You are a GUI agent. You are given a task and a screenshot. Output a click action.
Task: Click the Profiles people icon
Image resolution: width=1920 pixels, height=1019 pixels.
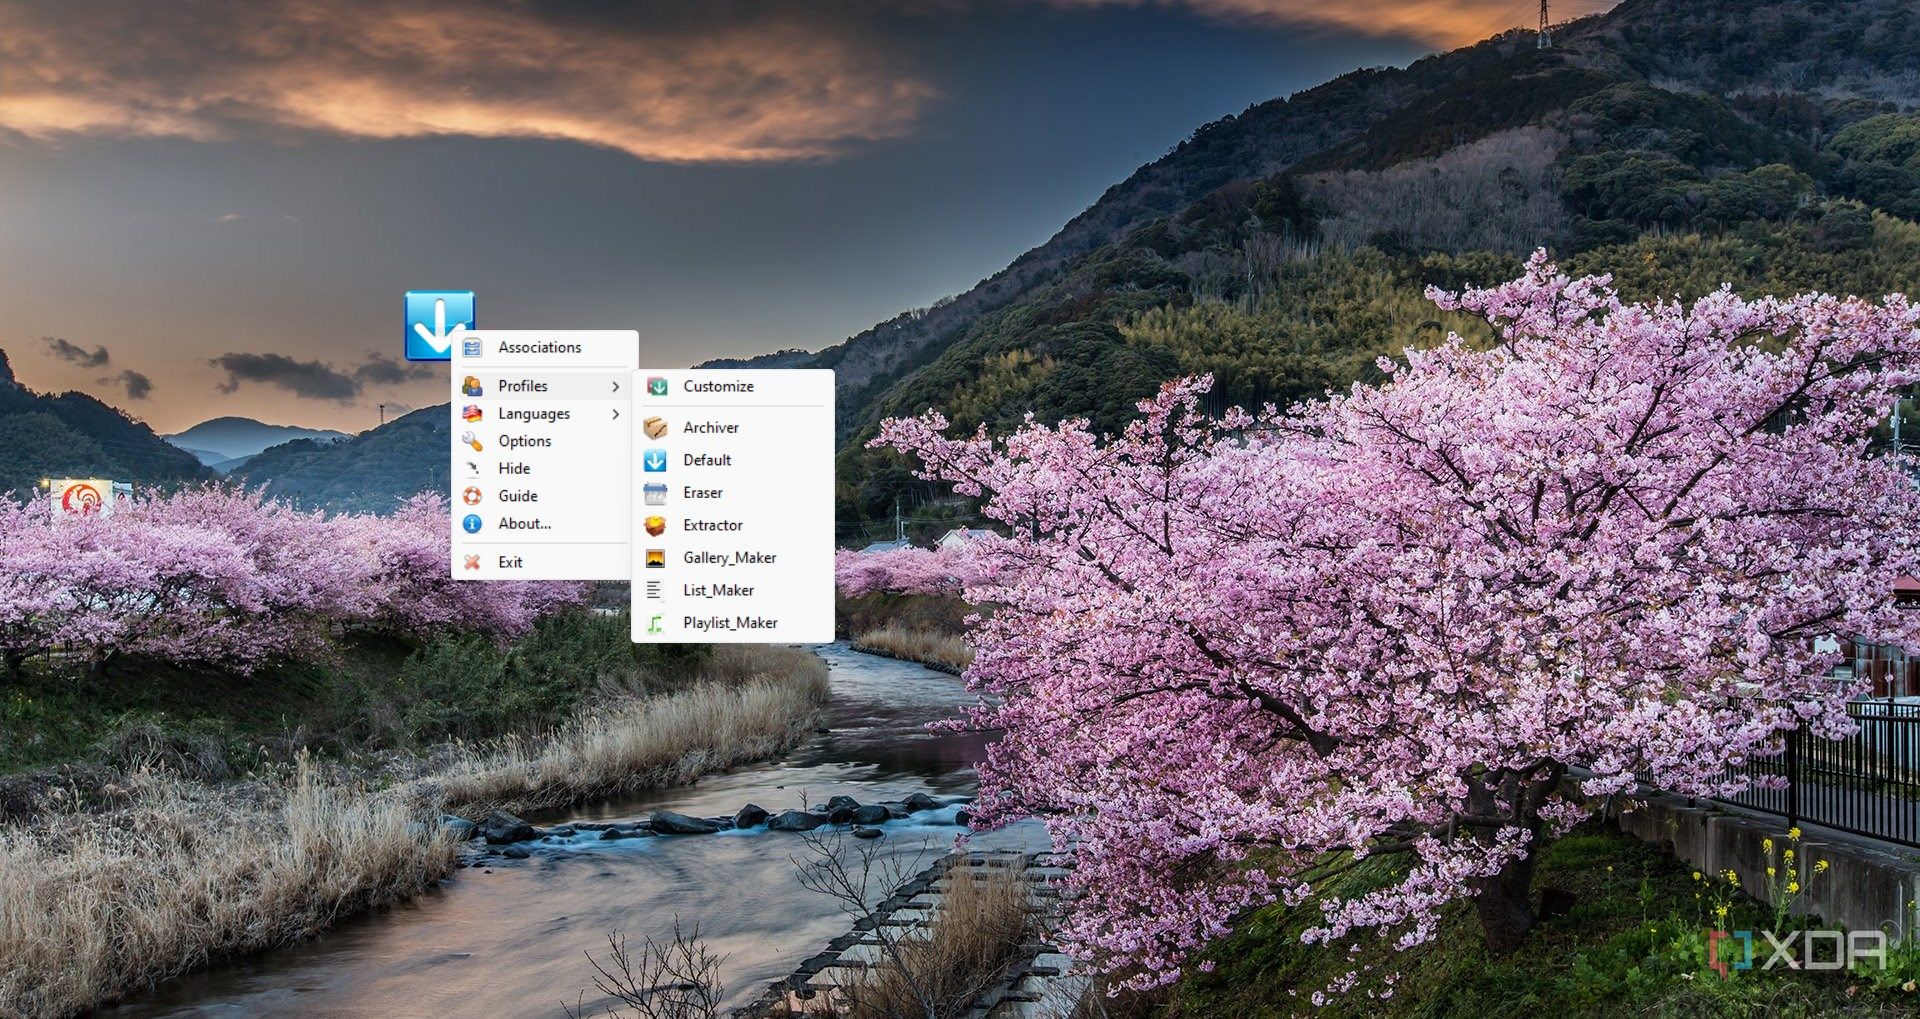tap(472, 386)
